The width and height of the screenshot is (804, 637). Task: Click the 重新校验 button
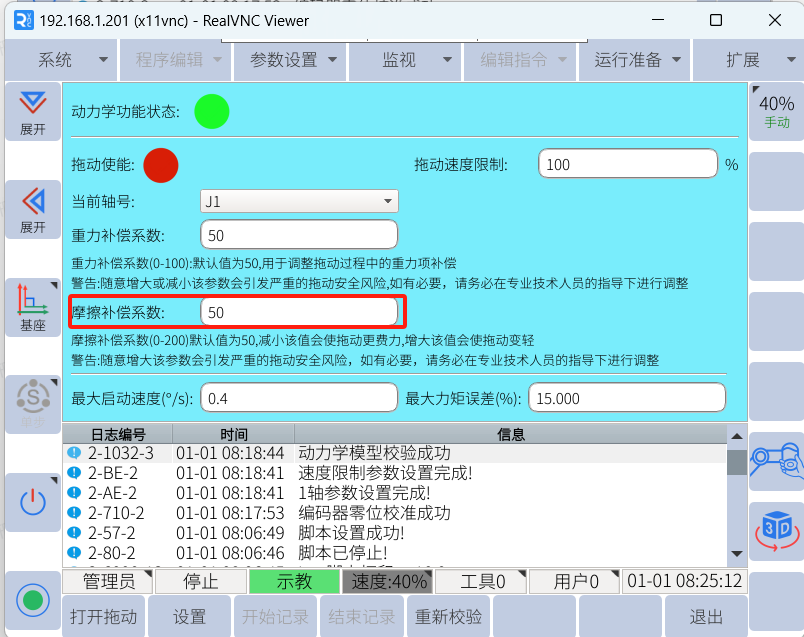pos(448,617)
